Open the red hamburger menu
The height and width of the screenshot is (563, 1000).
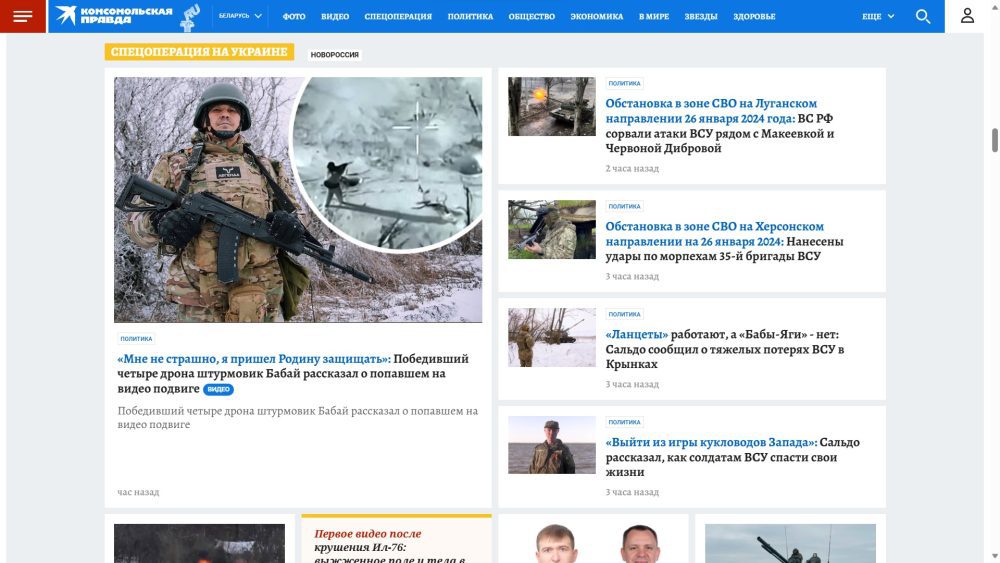coord(22,16)
